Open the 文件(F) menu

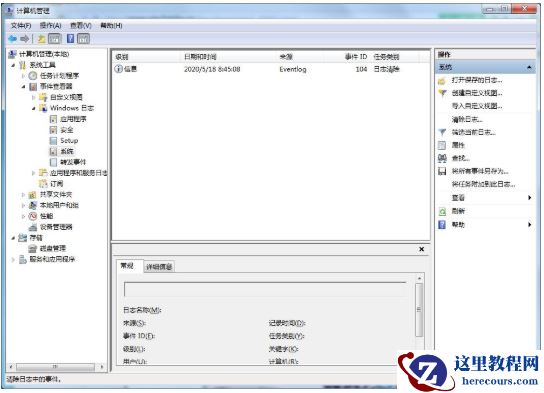click(21, 26)
